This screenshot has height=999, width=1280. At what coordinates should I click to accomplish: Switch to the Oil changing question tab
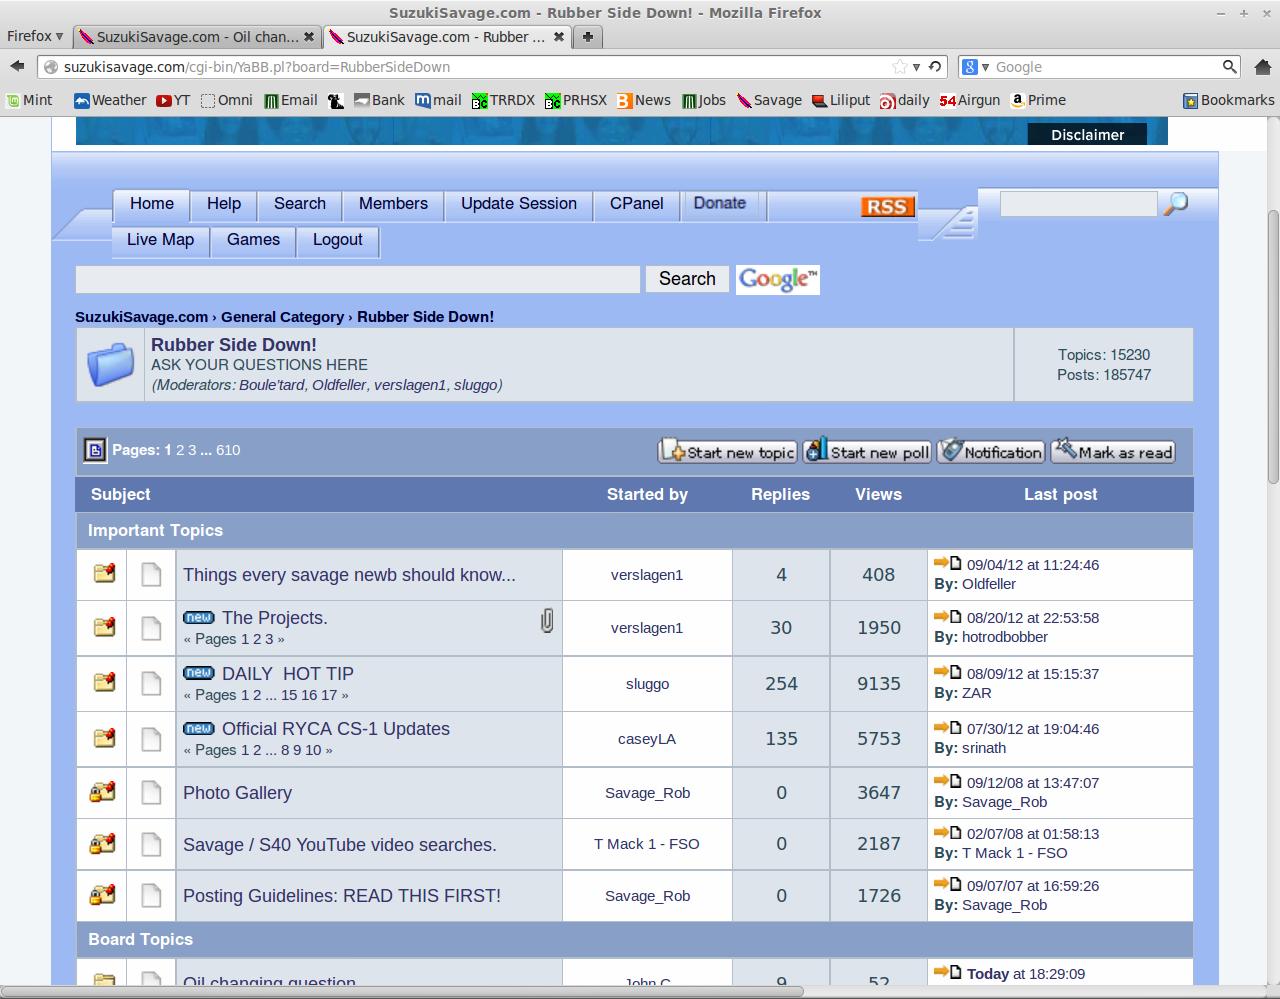(197, 37)
